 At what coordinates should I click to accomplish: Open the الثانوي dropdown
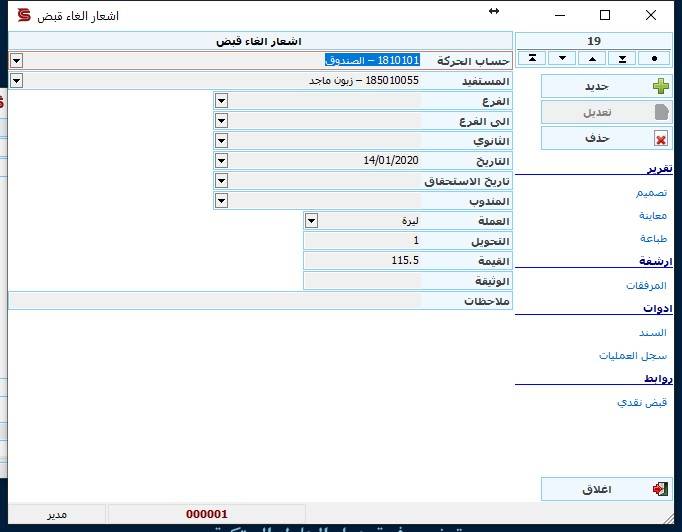221,141
